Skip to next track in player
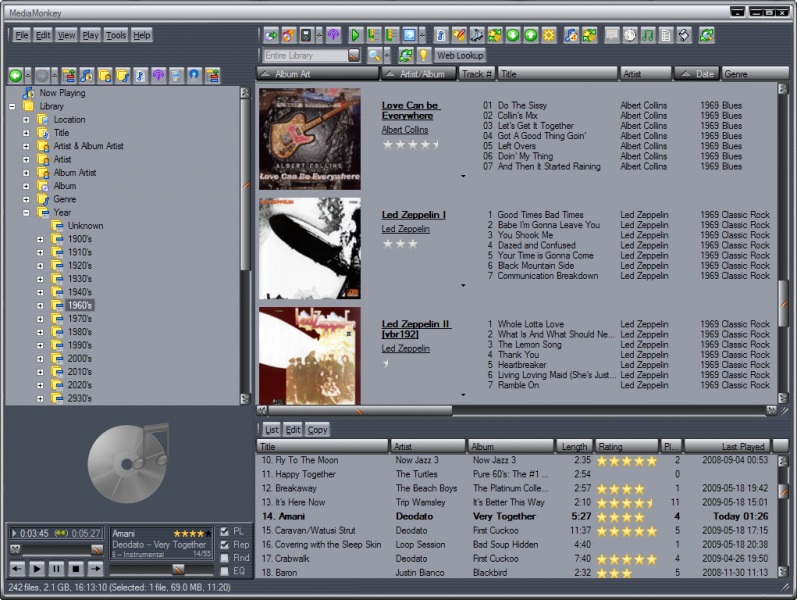Viewport: 797px width, 600px height. [x=95, y=568]
